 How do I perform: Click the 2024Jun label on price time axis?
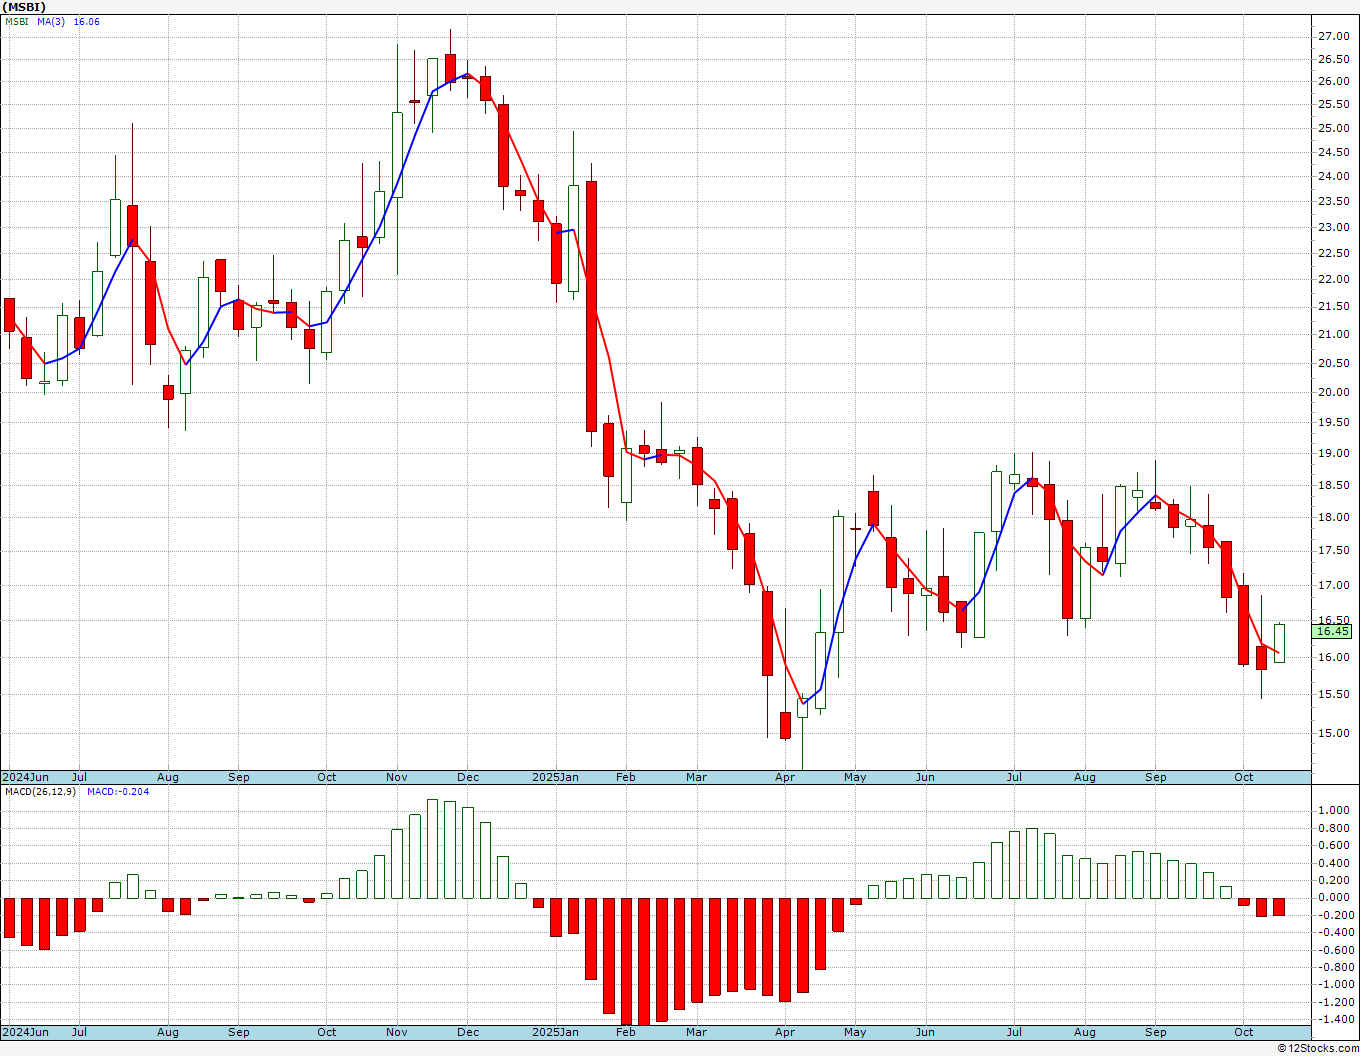tap(25, 777)
